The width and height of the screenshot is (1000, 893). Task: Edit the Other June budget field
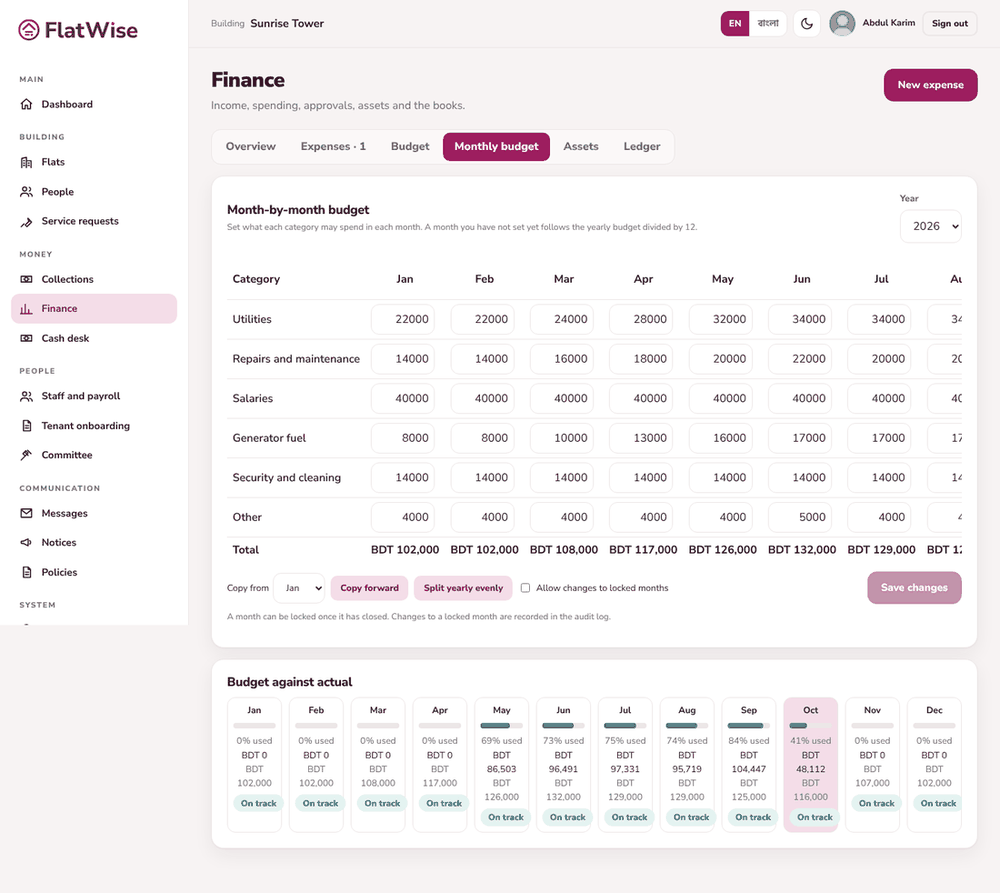800,517
